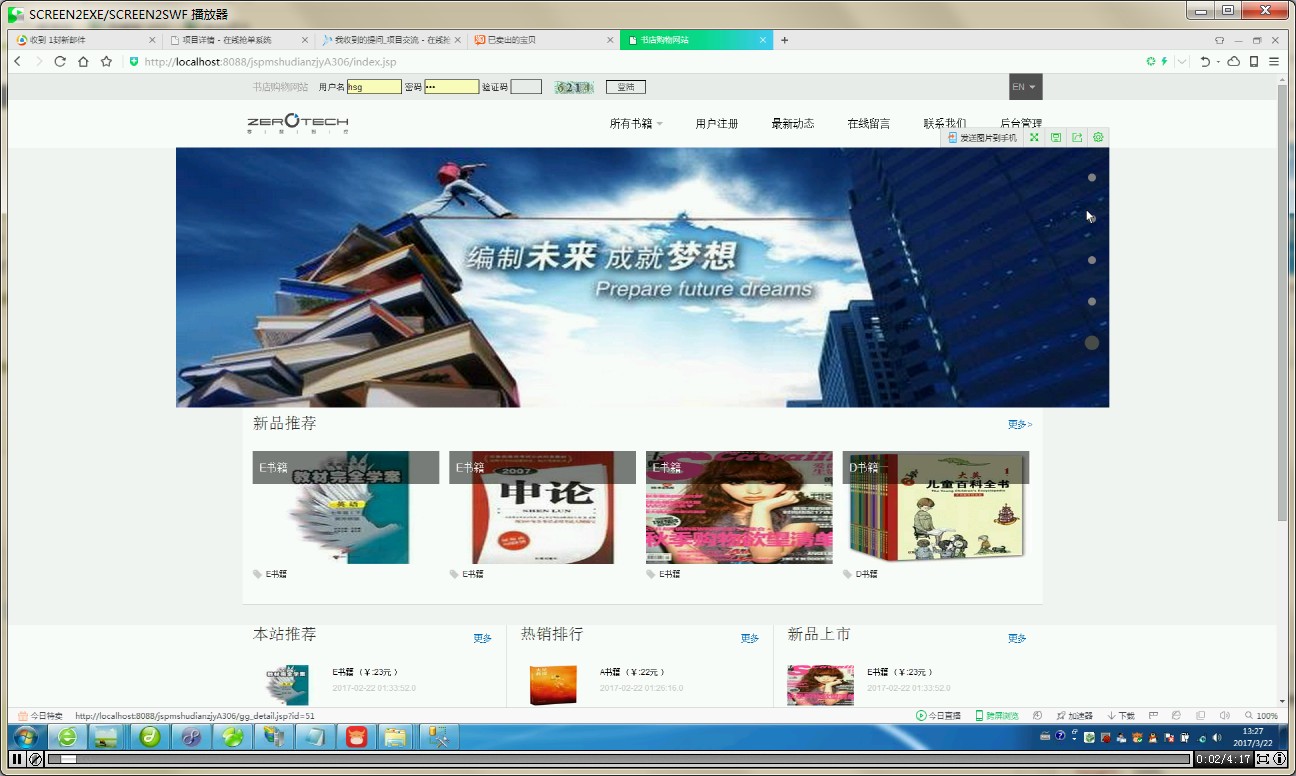Focus the 密码 password field
The image size is (1296, 776).
coord(452,87)
